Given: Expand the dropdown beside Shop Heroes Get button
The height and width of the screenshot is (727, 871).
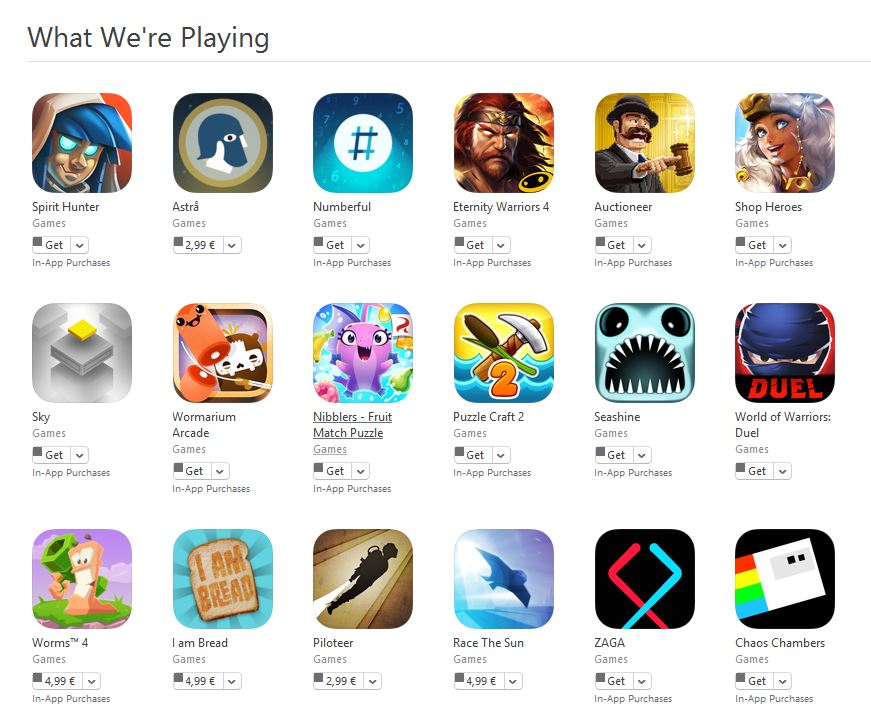Looking at the screenshot, I should click(x=783, y=245).
